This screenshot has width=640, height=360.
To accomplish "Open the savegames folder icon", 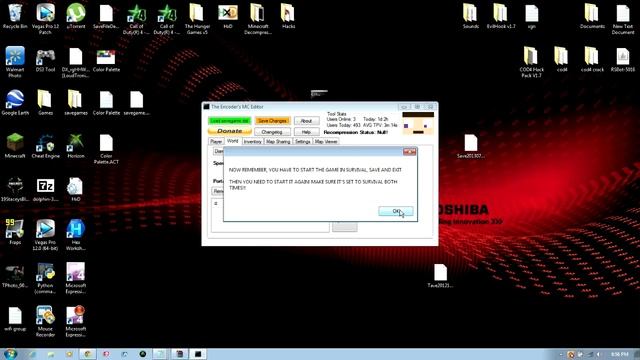I will coord(76,103).
